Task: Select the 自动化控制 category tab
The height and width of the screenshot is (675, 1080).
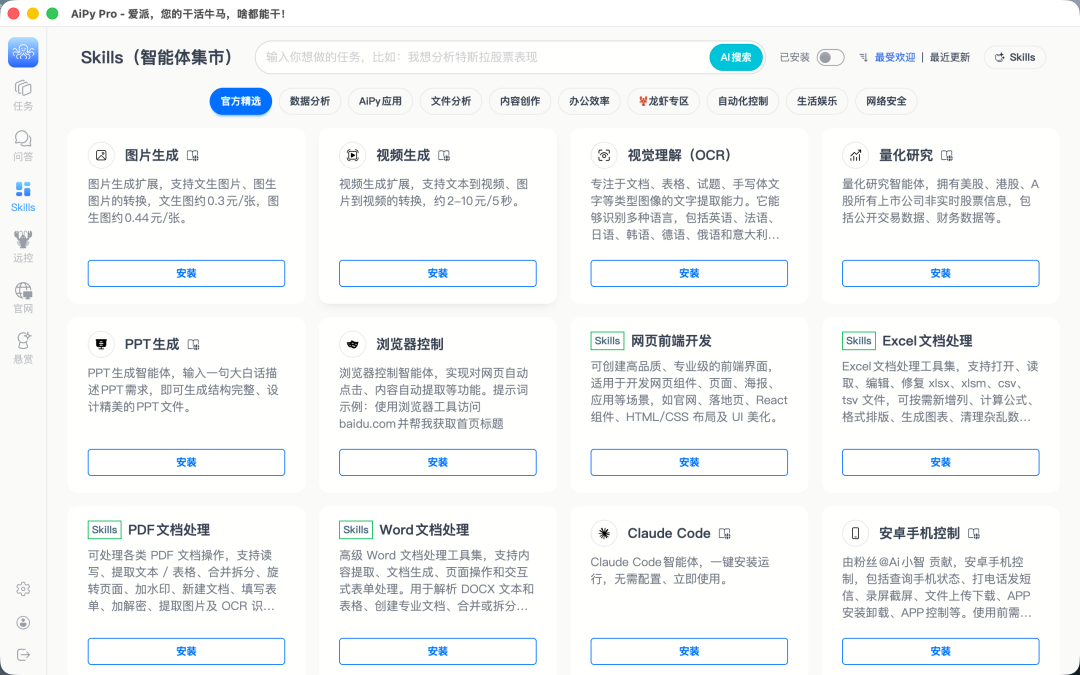Action: (x=742, y=101)
